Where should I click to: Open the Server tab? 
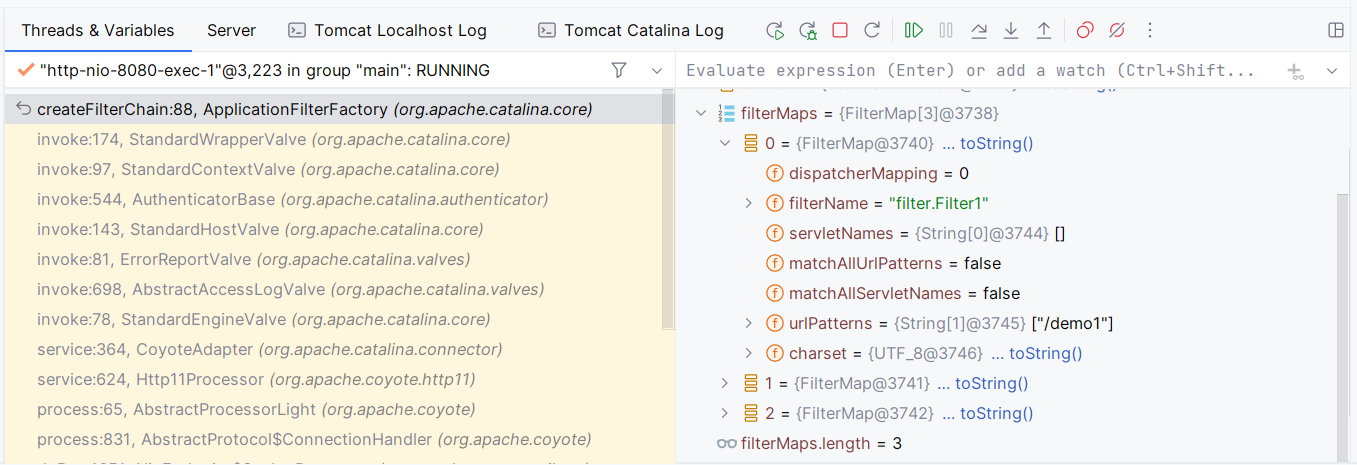point(231,31)
